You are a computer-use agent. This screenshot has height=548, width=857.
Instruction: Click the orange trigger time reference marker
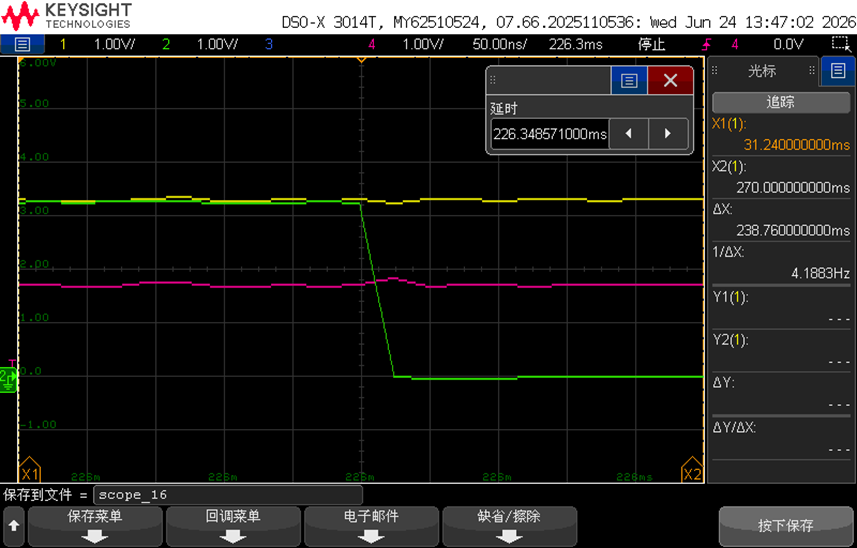pos(361,59)
